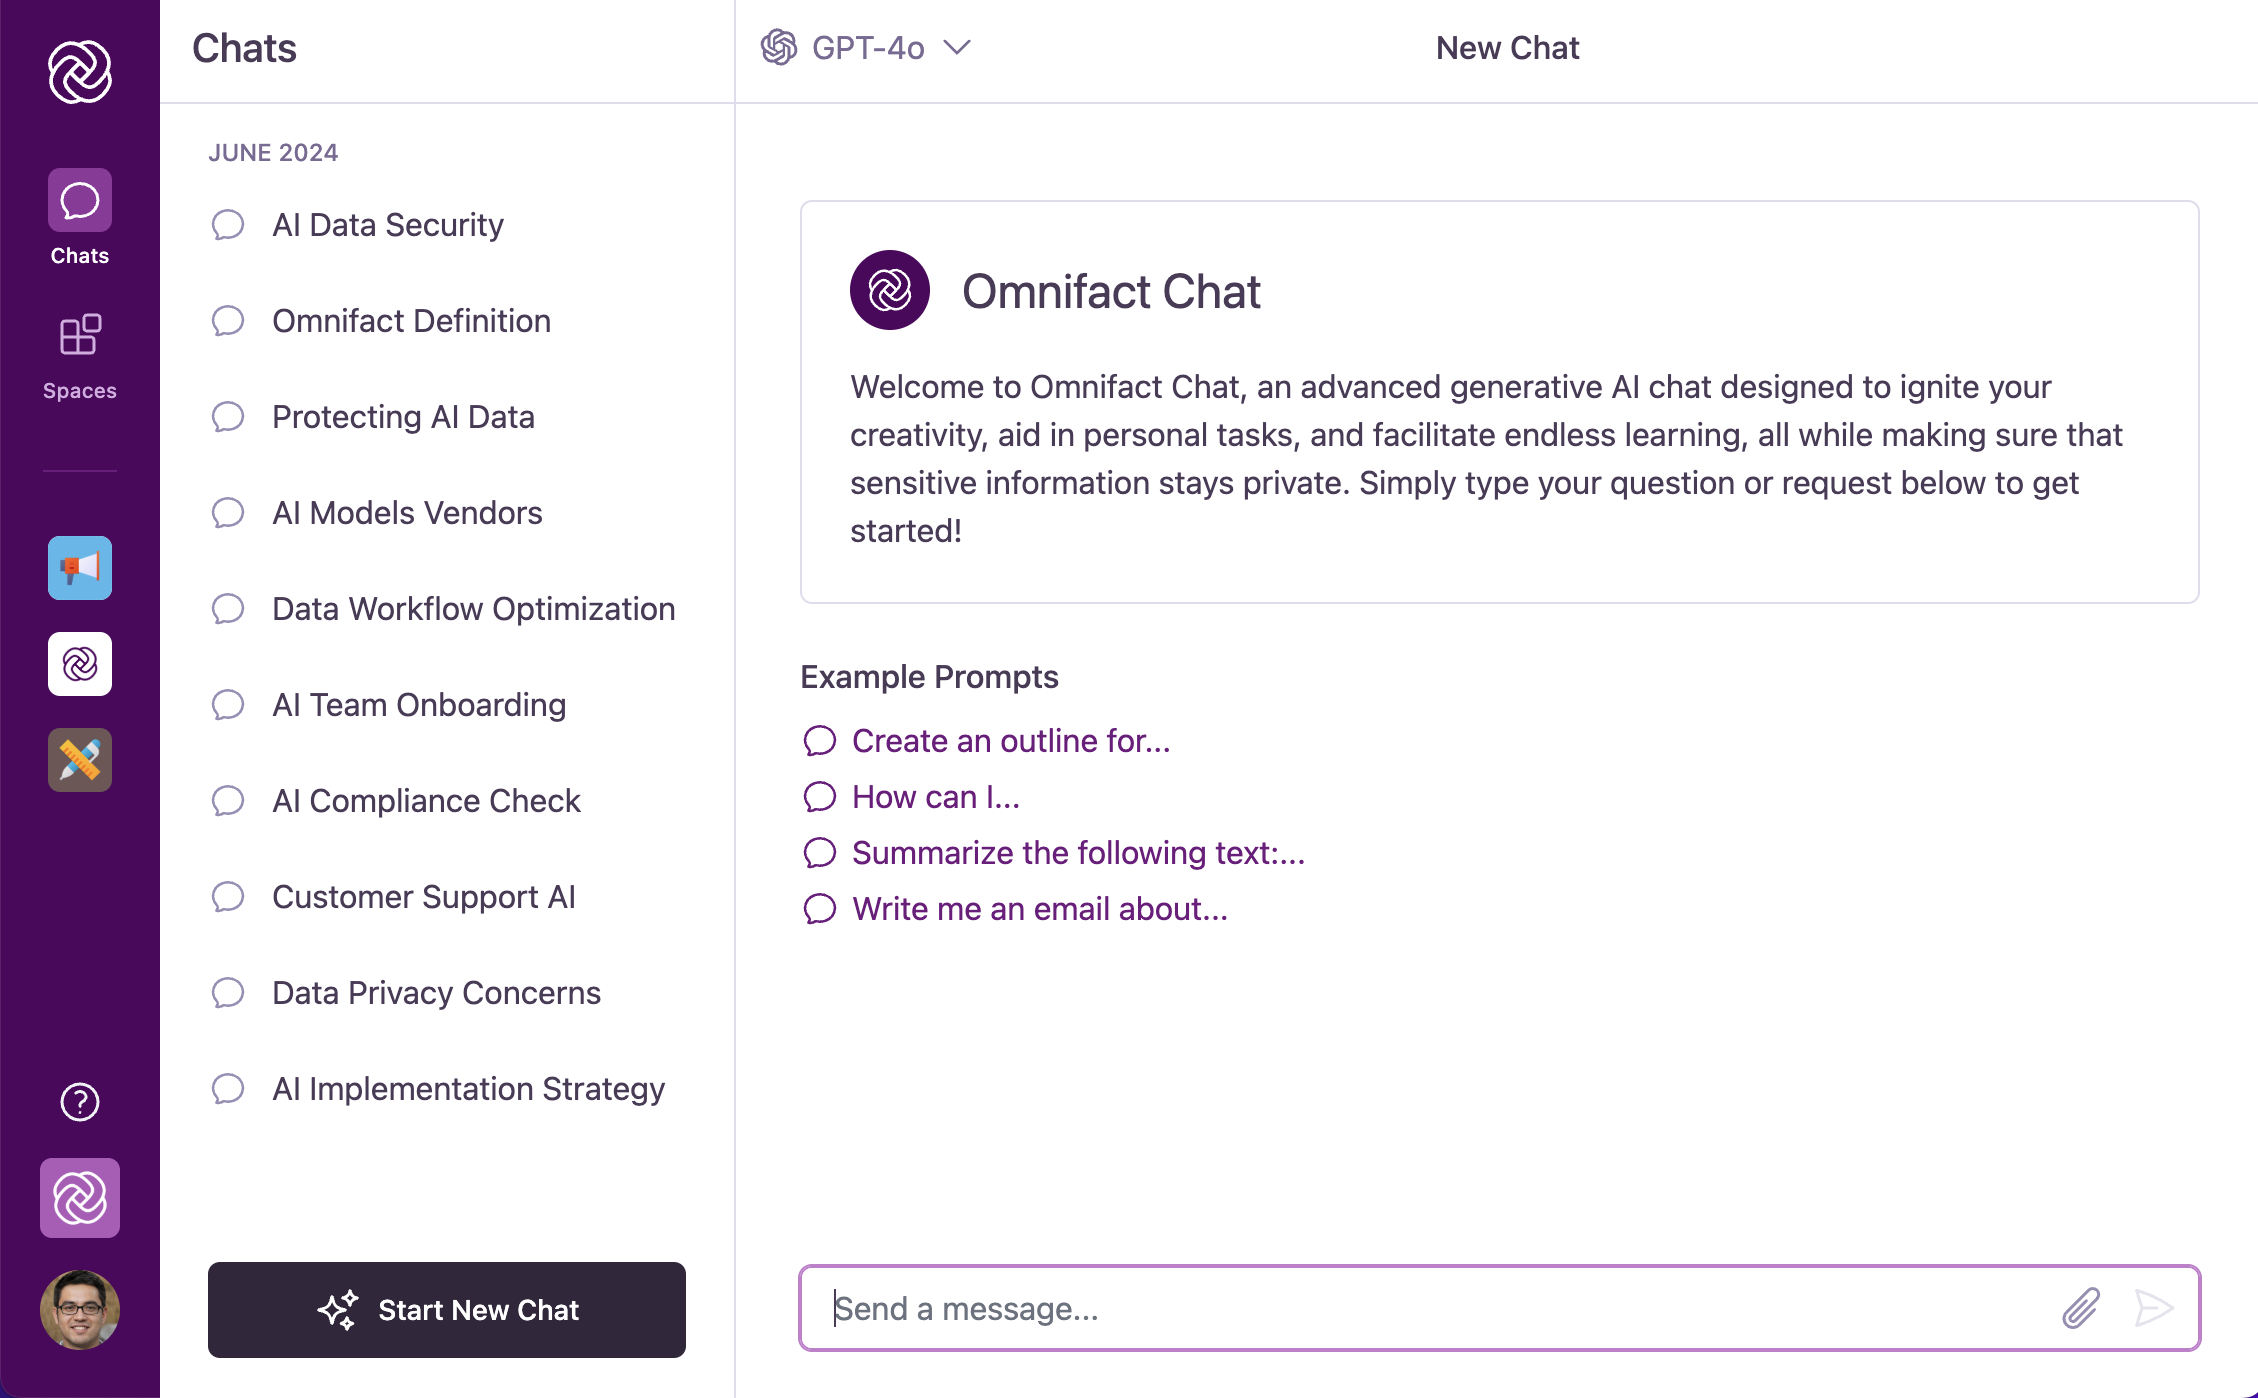
Task: Open the Customer Support AI chat
Action: coord(424,897)
